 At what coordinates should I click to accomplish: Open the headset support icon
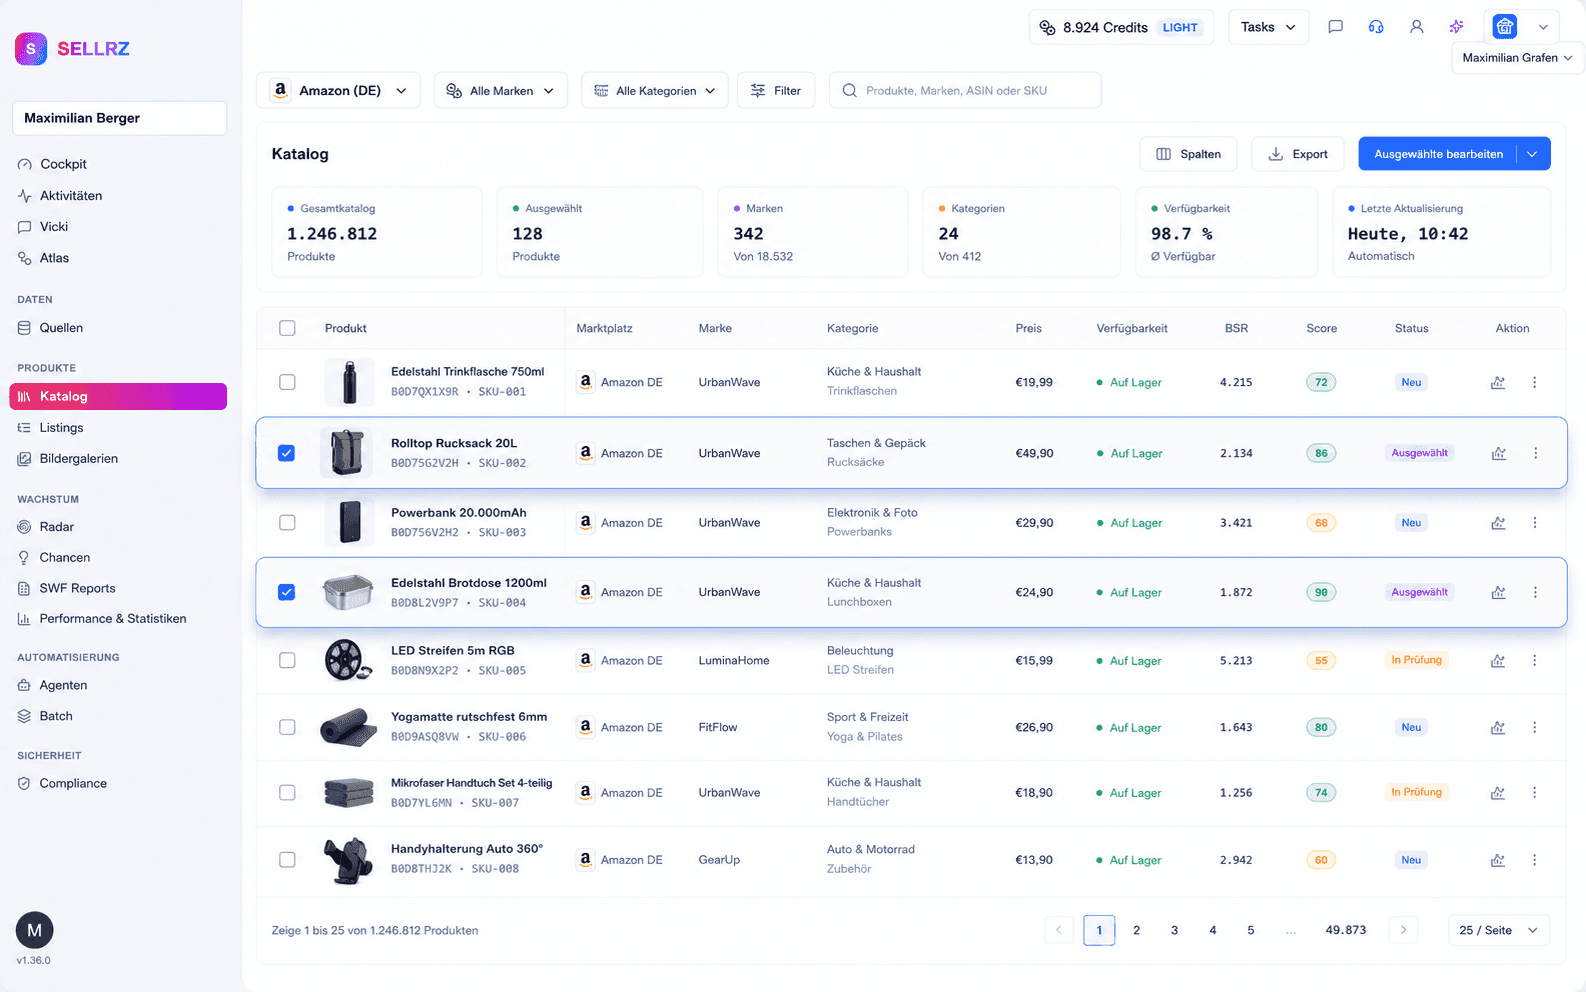[x=1376, y=27]
